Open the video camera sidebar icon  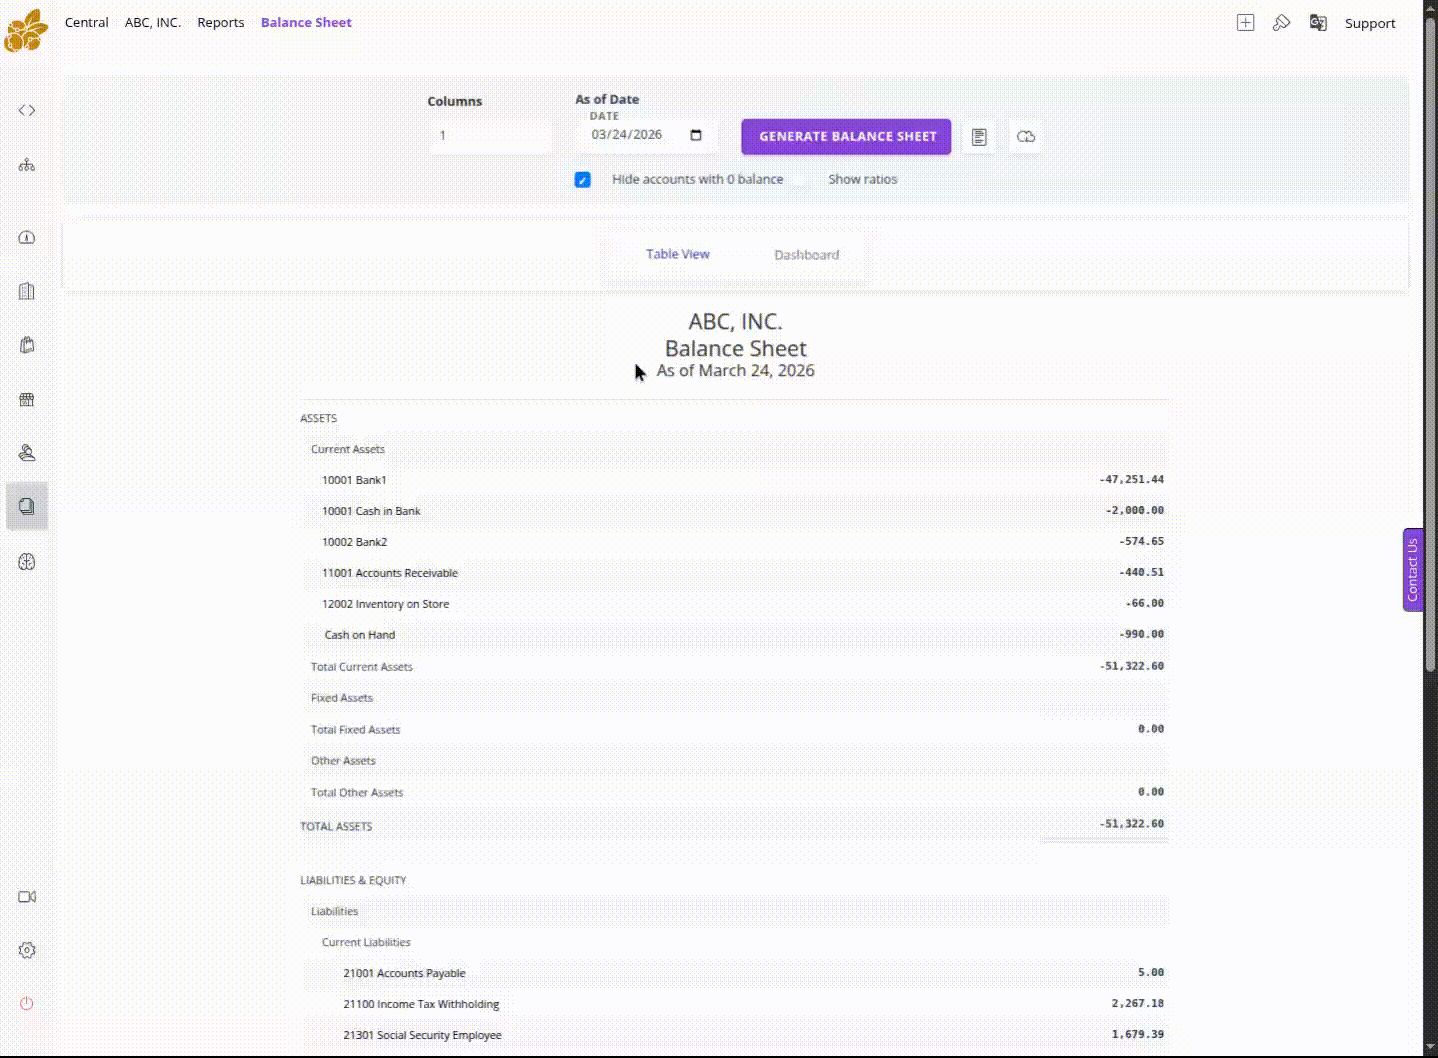26,897
